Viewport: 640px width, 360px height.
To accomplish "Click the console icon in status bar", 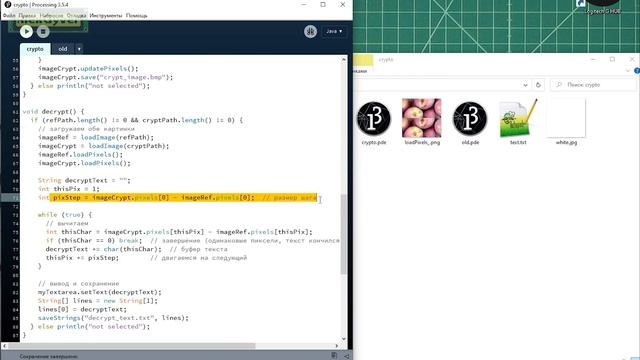I will 334,356.
